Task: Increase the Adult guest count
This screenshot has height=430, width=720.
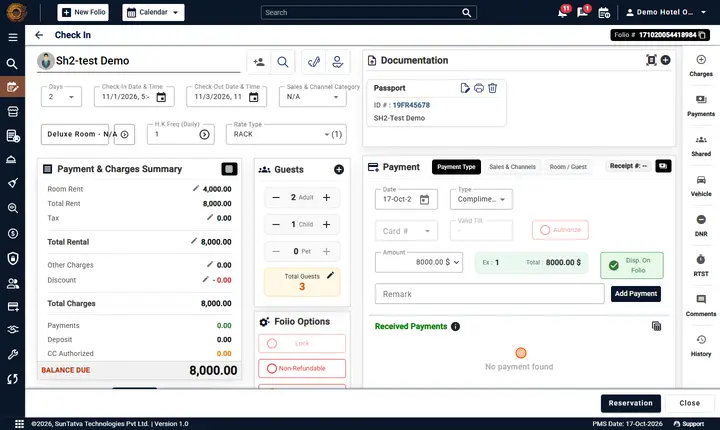Action: click(x=326, y=198)
